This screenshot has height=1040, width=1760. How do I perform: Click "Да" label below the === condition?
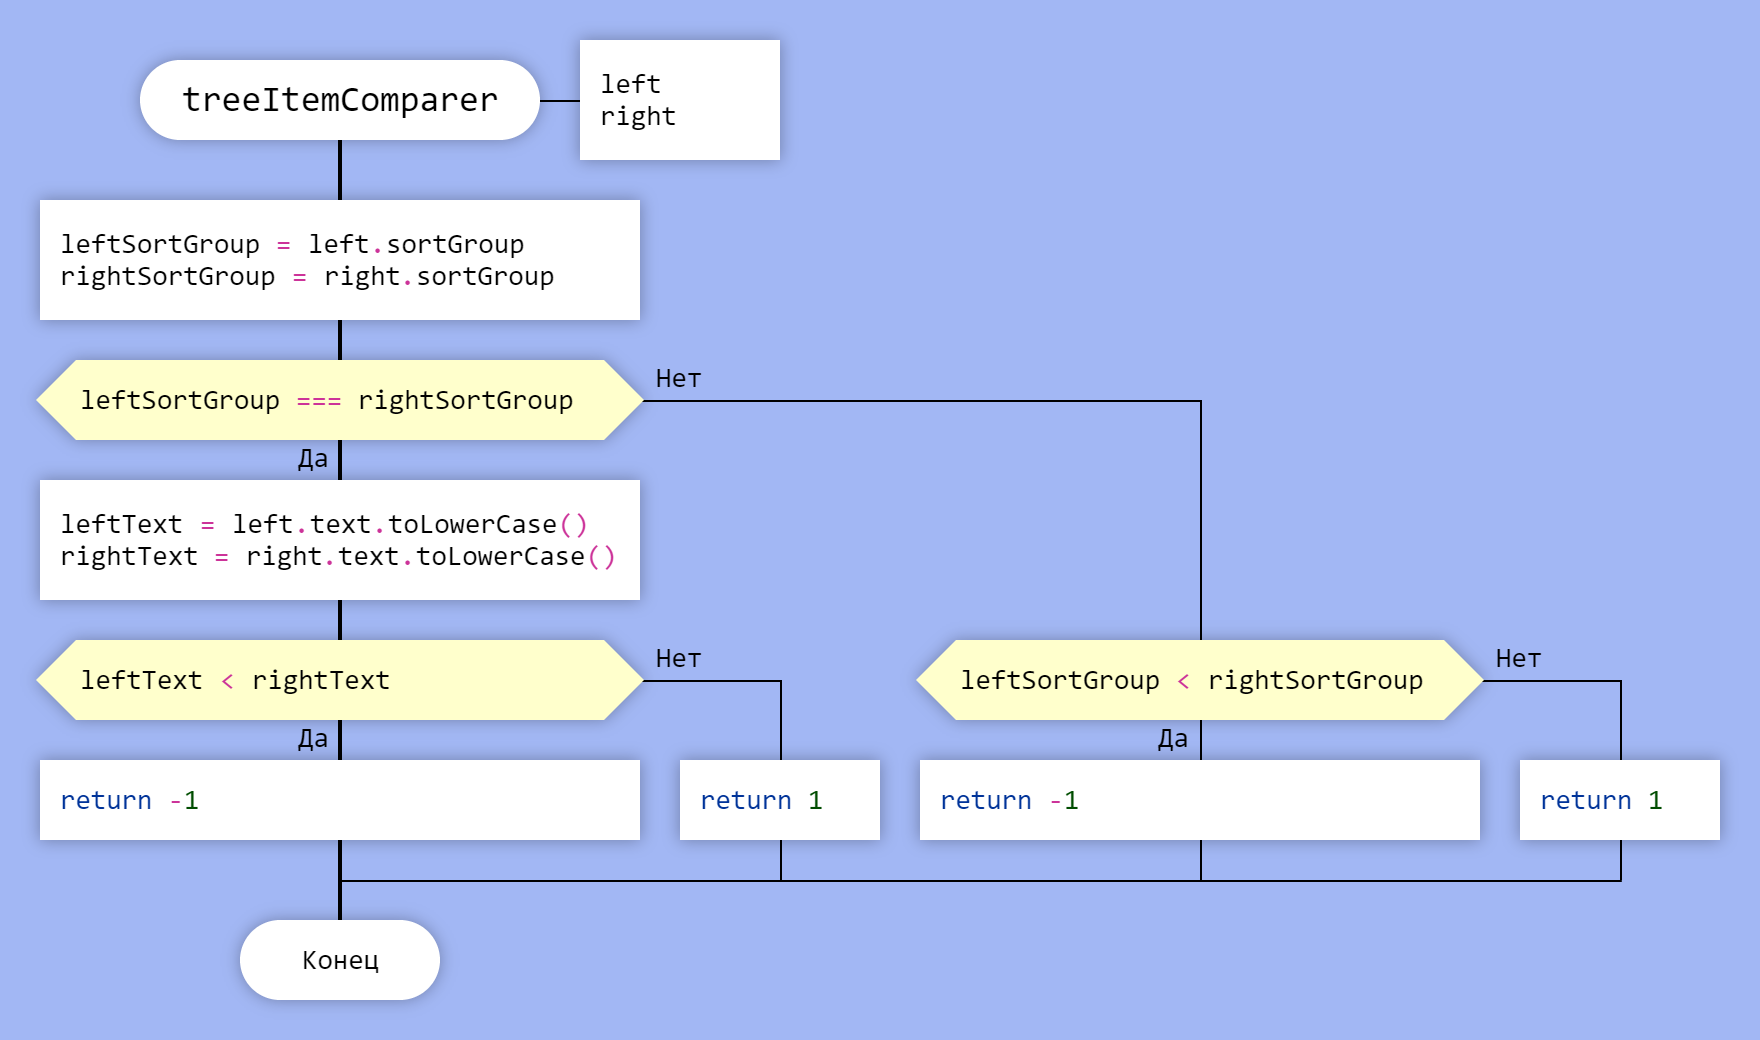(x=312, y=459)
